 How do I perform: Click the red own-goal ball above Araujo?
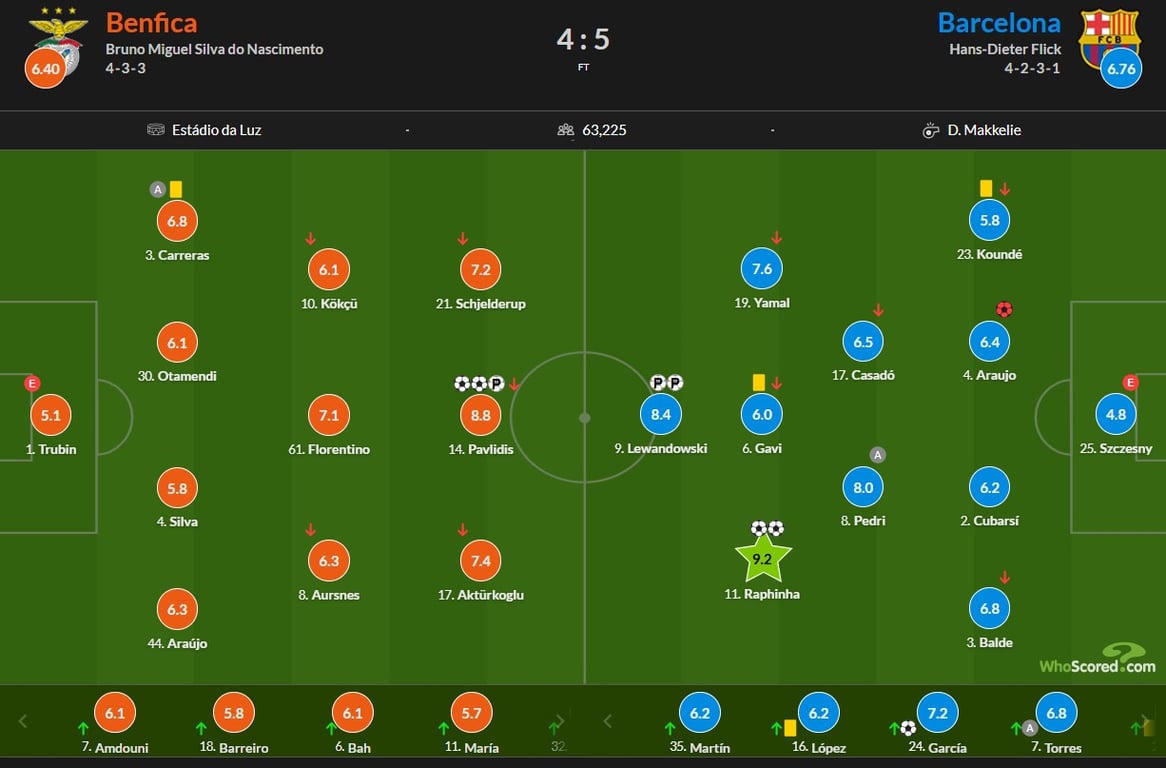click(x=1004, y=310)
